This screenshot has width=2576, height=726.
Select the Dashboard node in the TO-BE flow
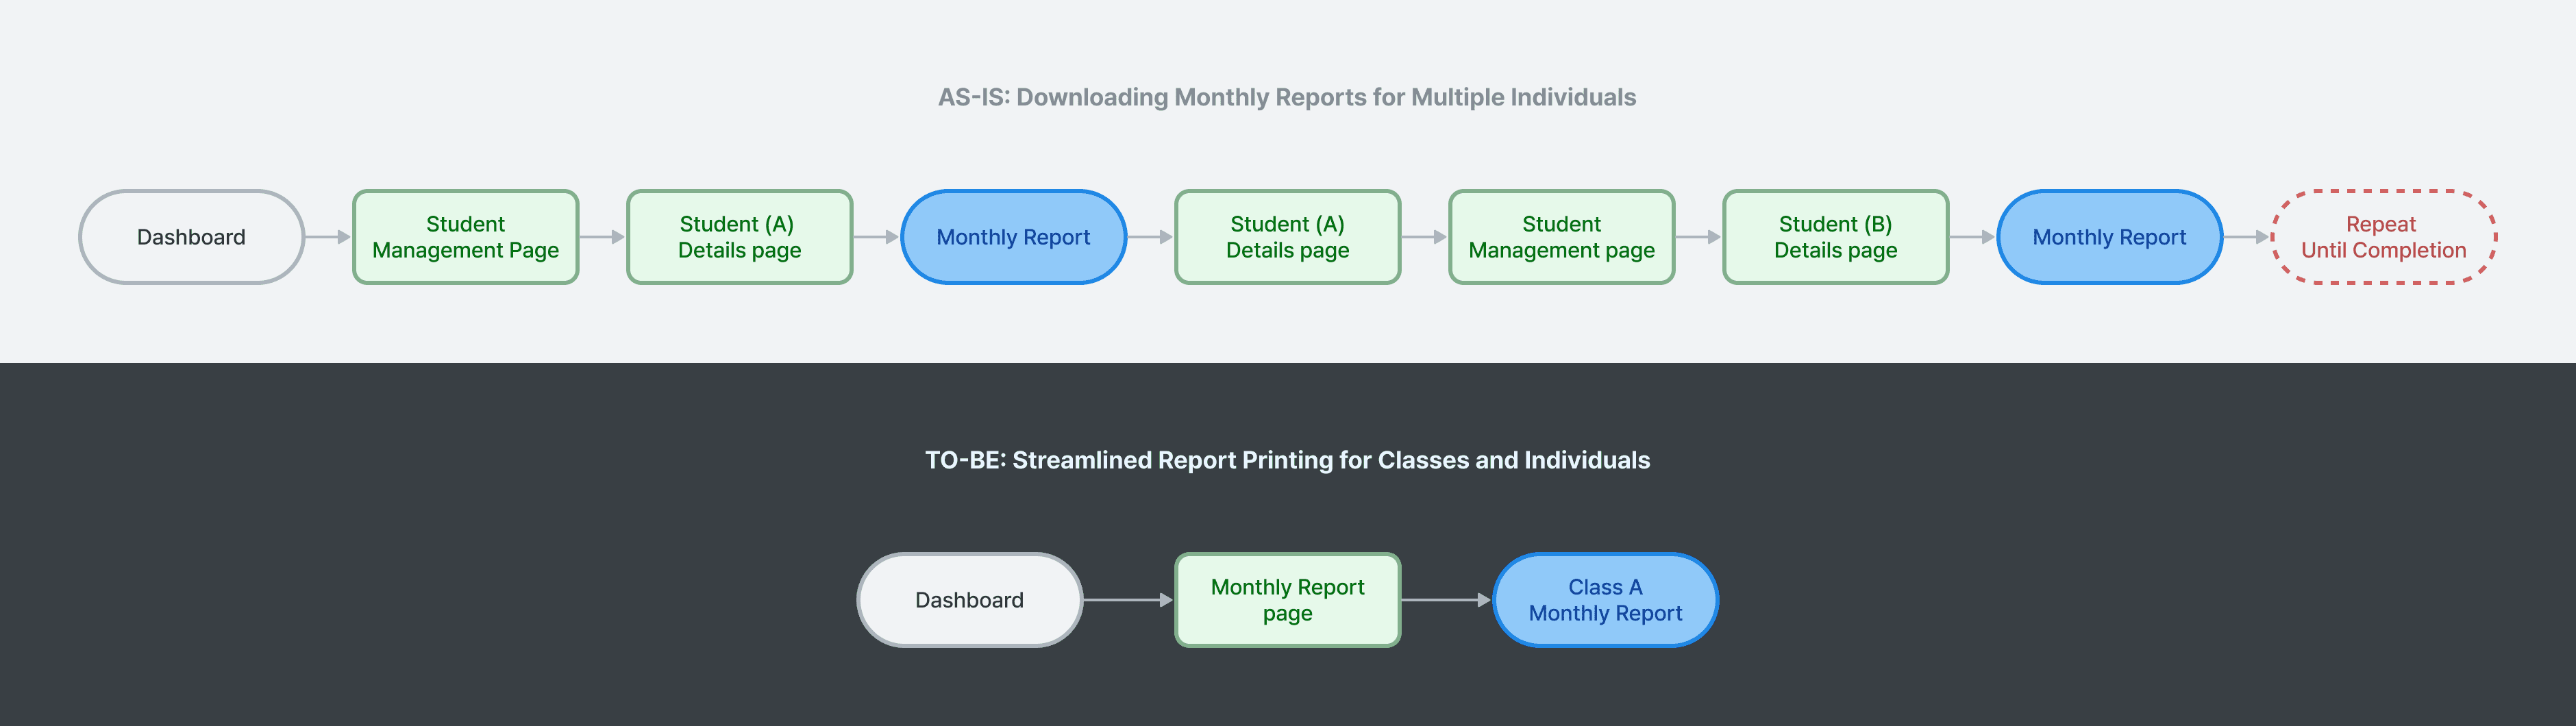(970, 600)
